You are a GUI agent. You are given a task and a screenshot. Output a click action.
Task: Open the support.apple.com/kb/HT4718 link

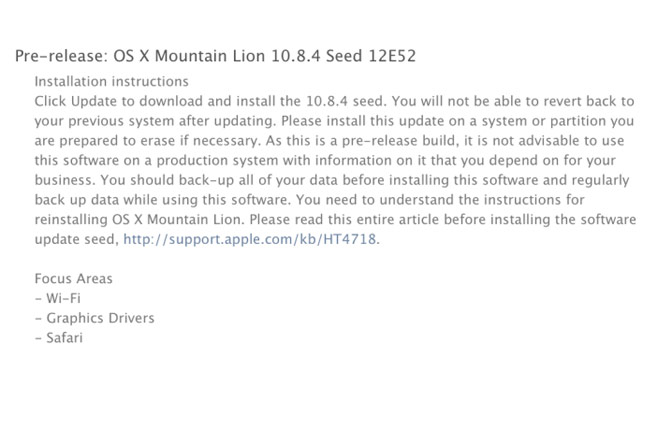[x=251, y=240]
